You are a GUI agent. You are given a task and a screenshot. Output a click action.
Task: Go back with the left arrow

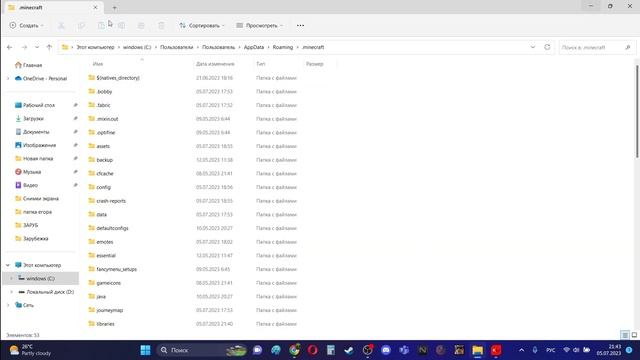click(x=10, y=47)
